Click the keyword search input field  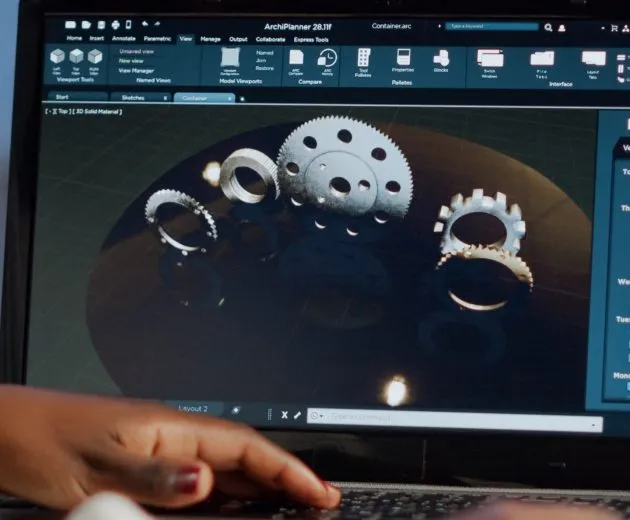tap(492, 27)
